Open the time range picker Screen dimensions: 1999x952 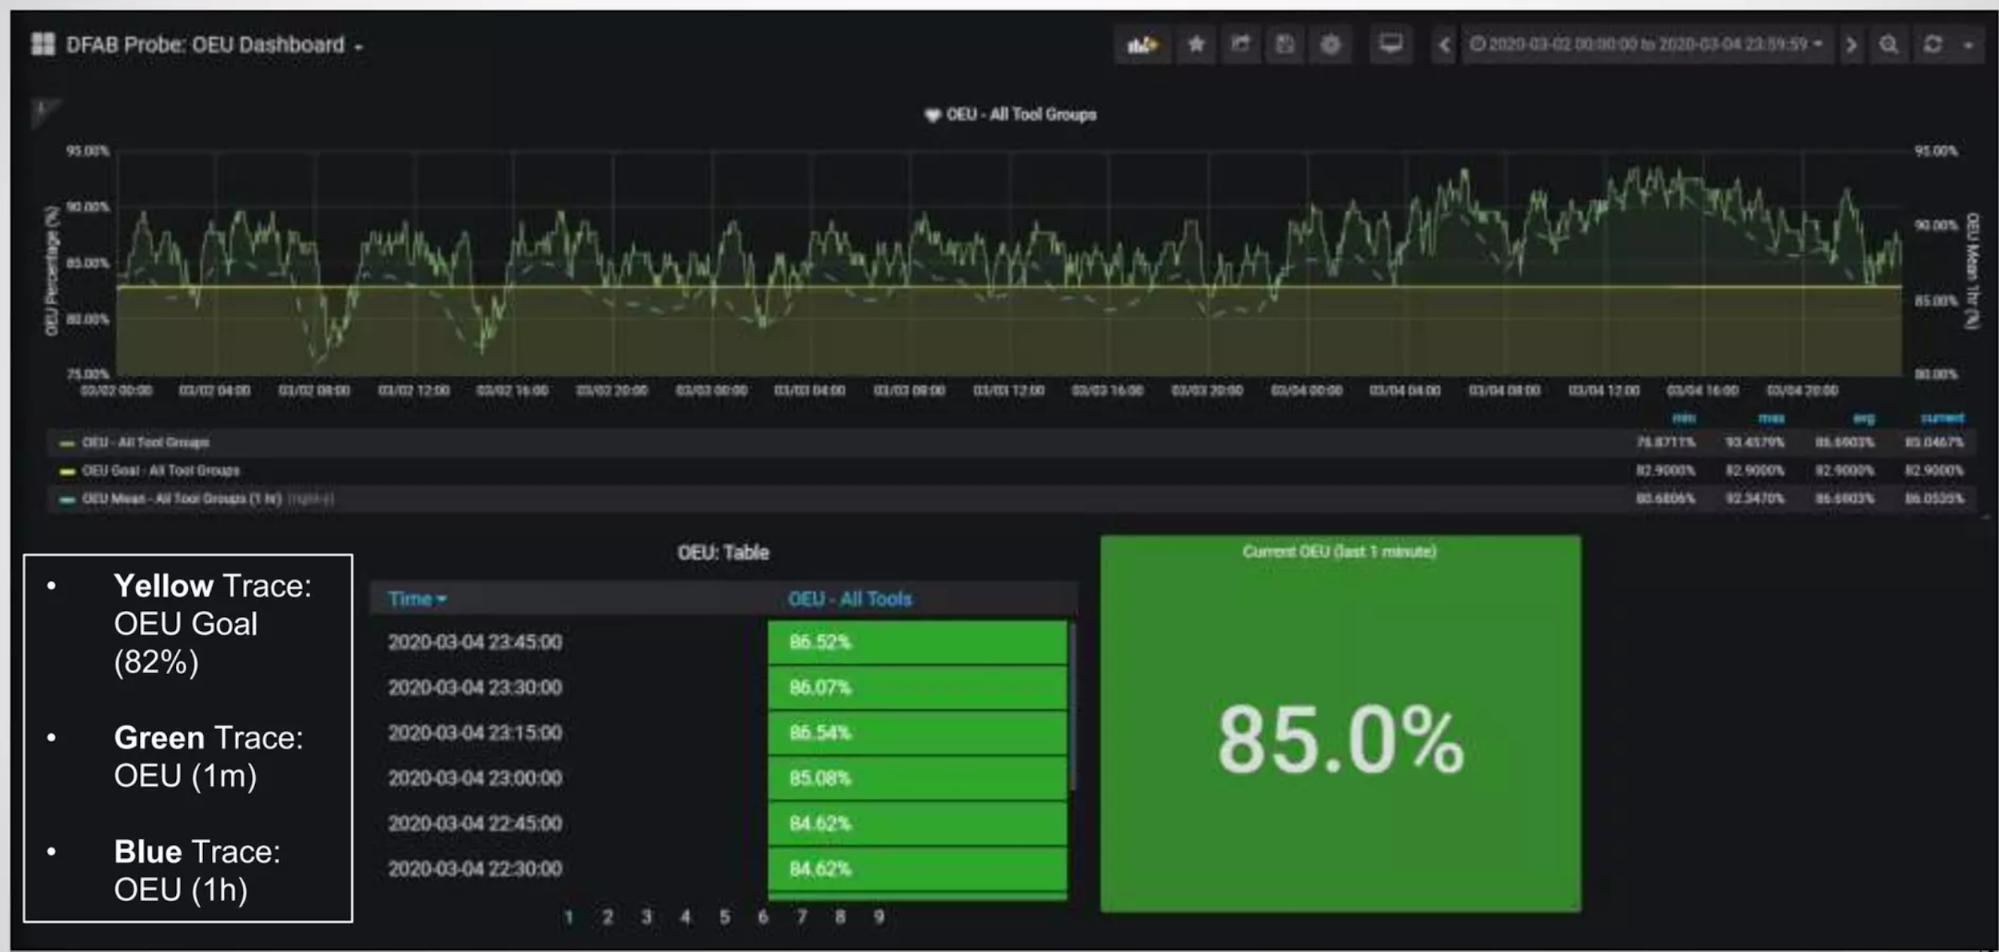click(1647, 45)
